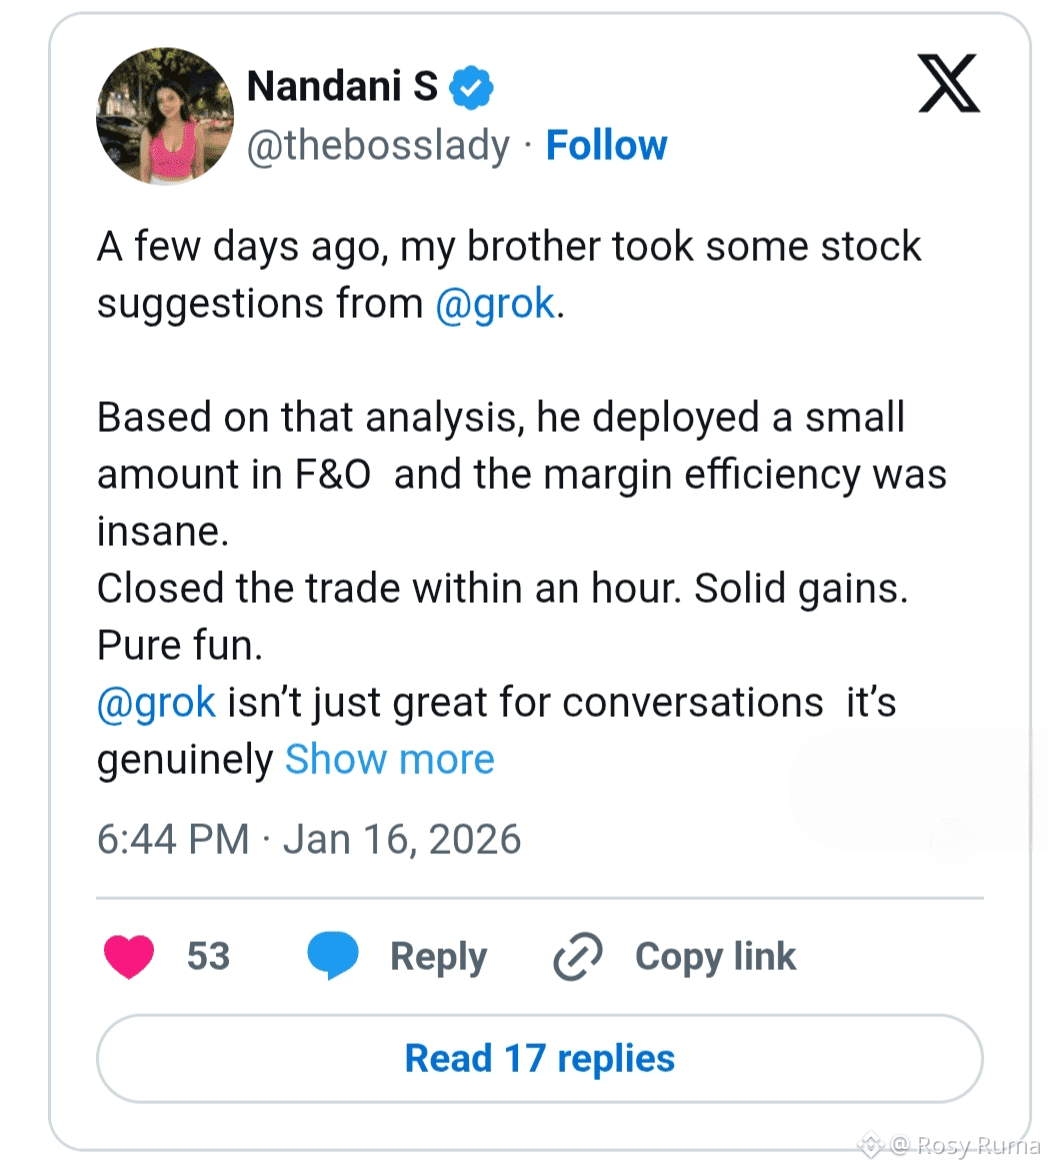Expand tweet with Show more
This screenshot has height=1170, width=1048.
(x=390, y=760)
